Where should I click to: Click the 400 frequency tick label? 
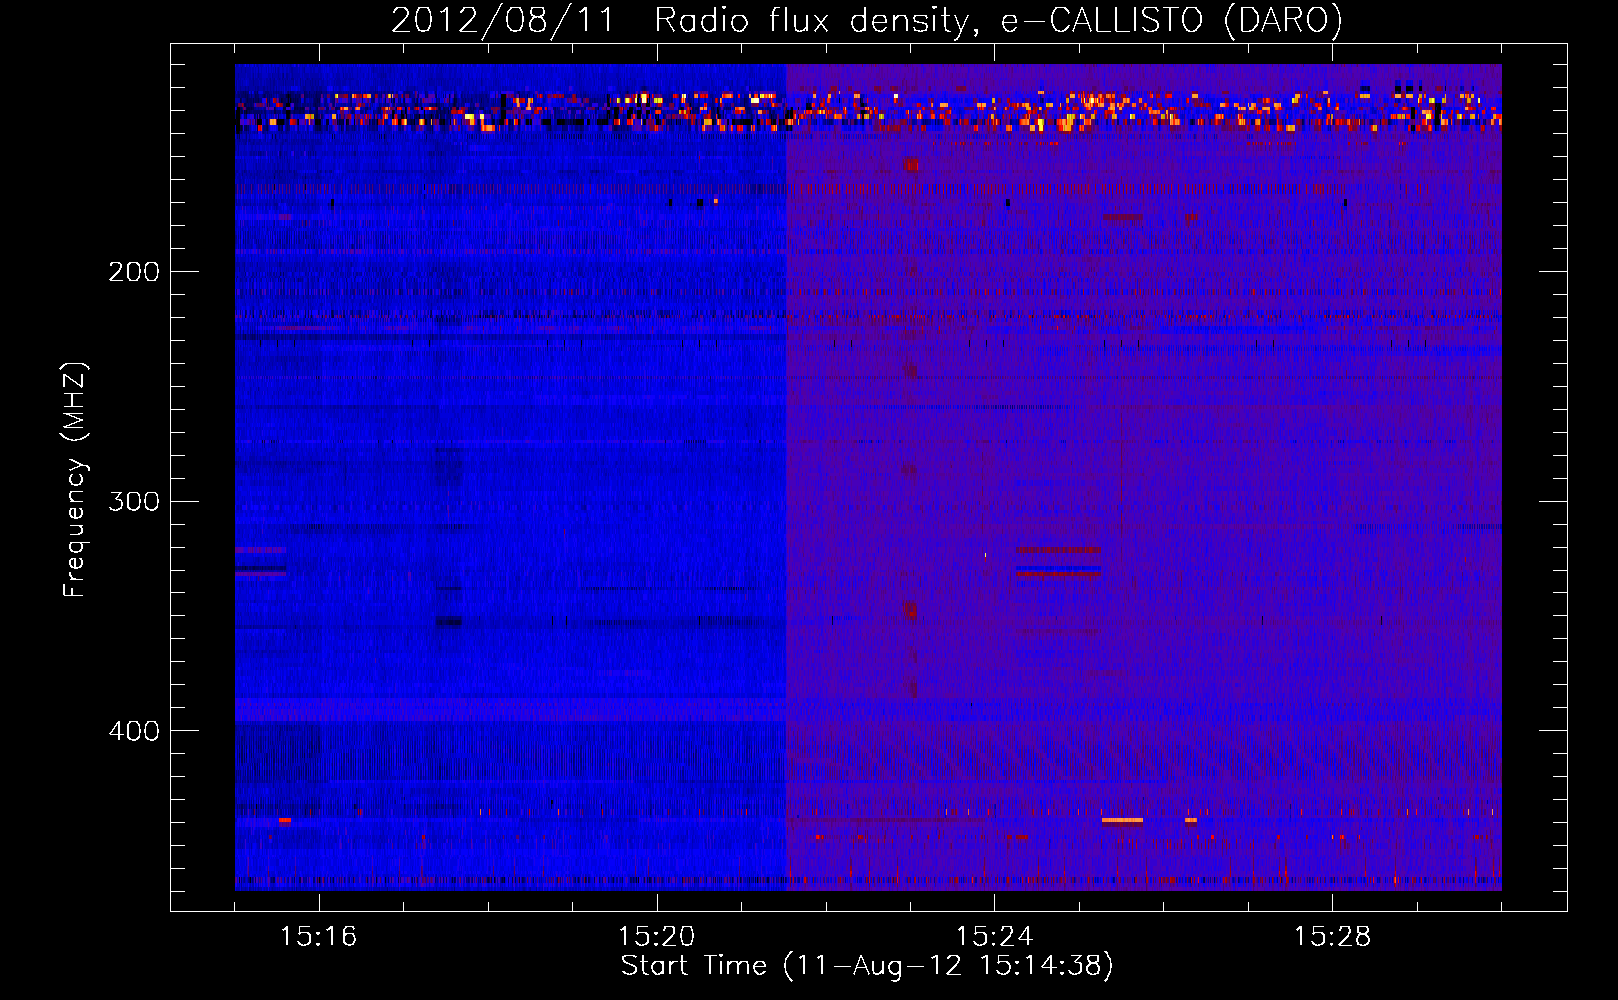point(134,731)
